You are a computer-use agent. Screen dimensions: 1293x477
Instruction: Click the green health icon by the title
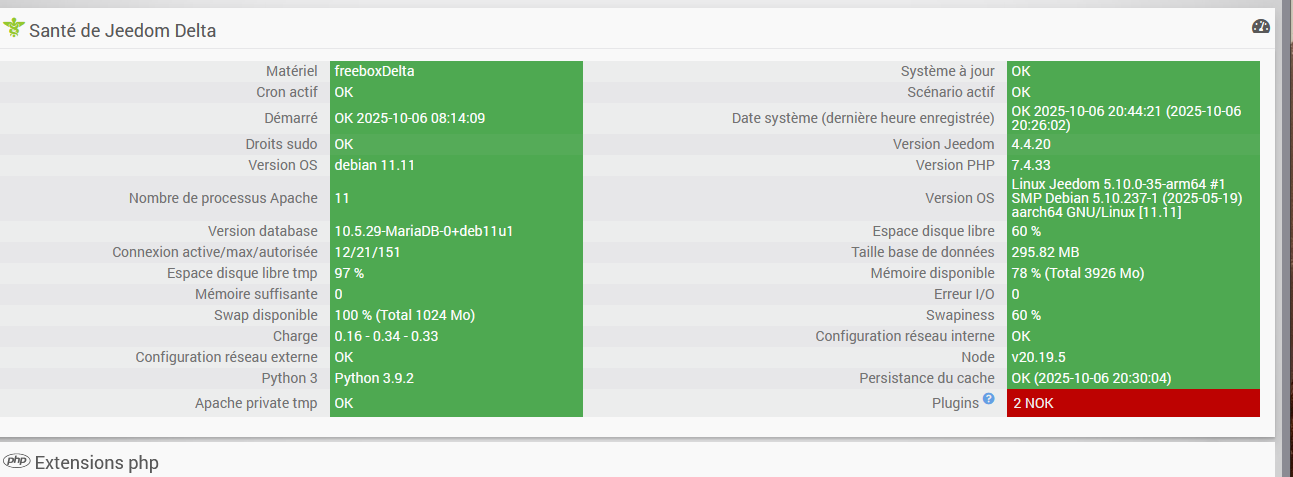pos(14,29)
